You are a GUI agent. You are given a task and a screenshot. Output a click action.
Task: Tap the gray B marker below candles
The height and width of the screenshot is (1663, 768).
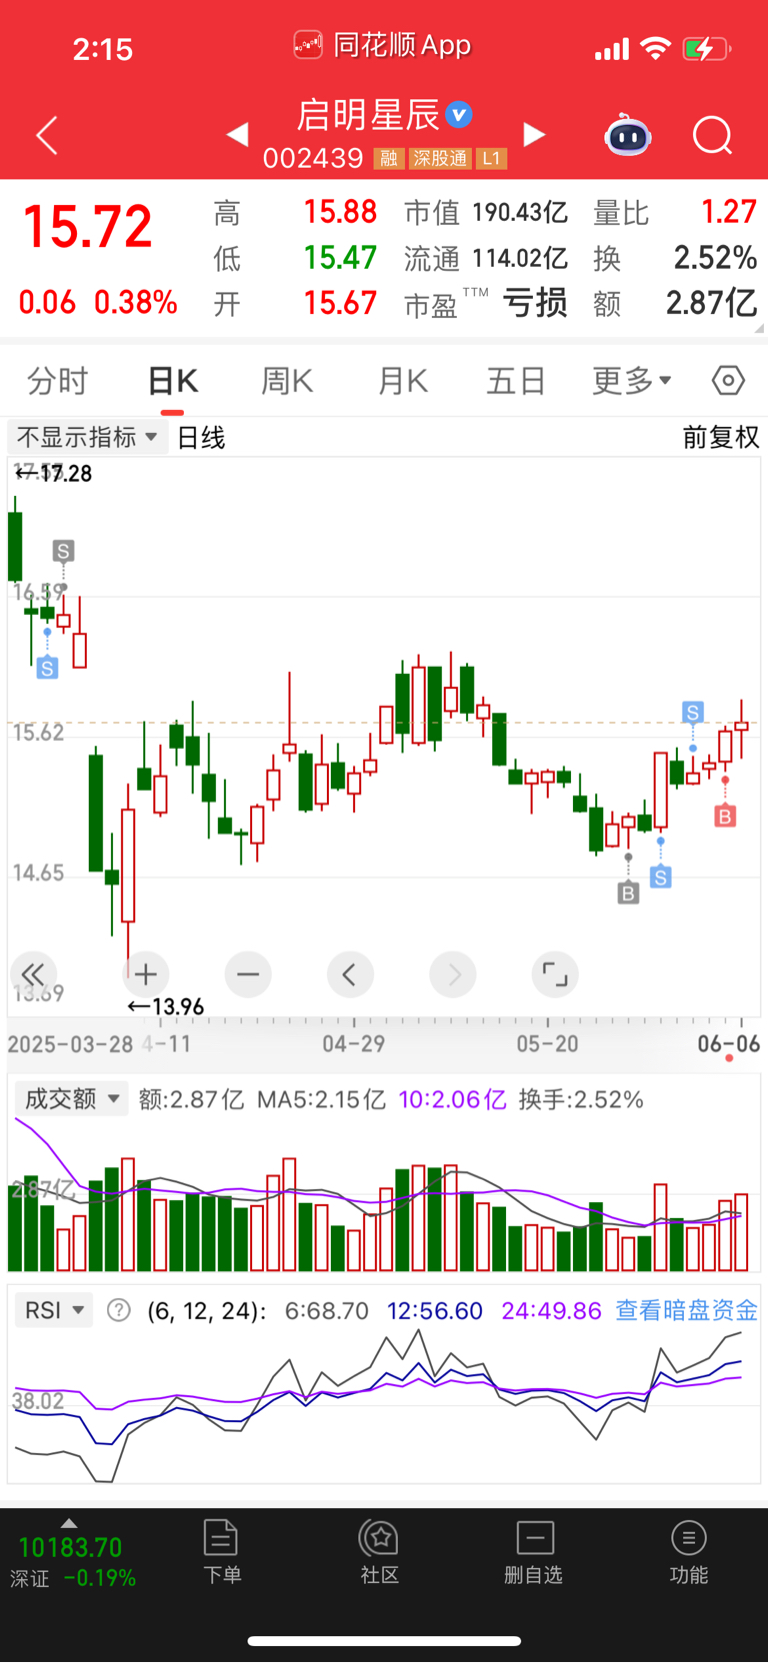[x=628, y=893]
